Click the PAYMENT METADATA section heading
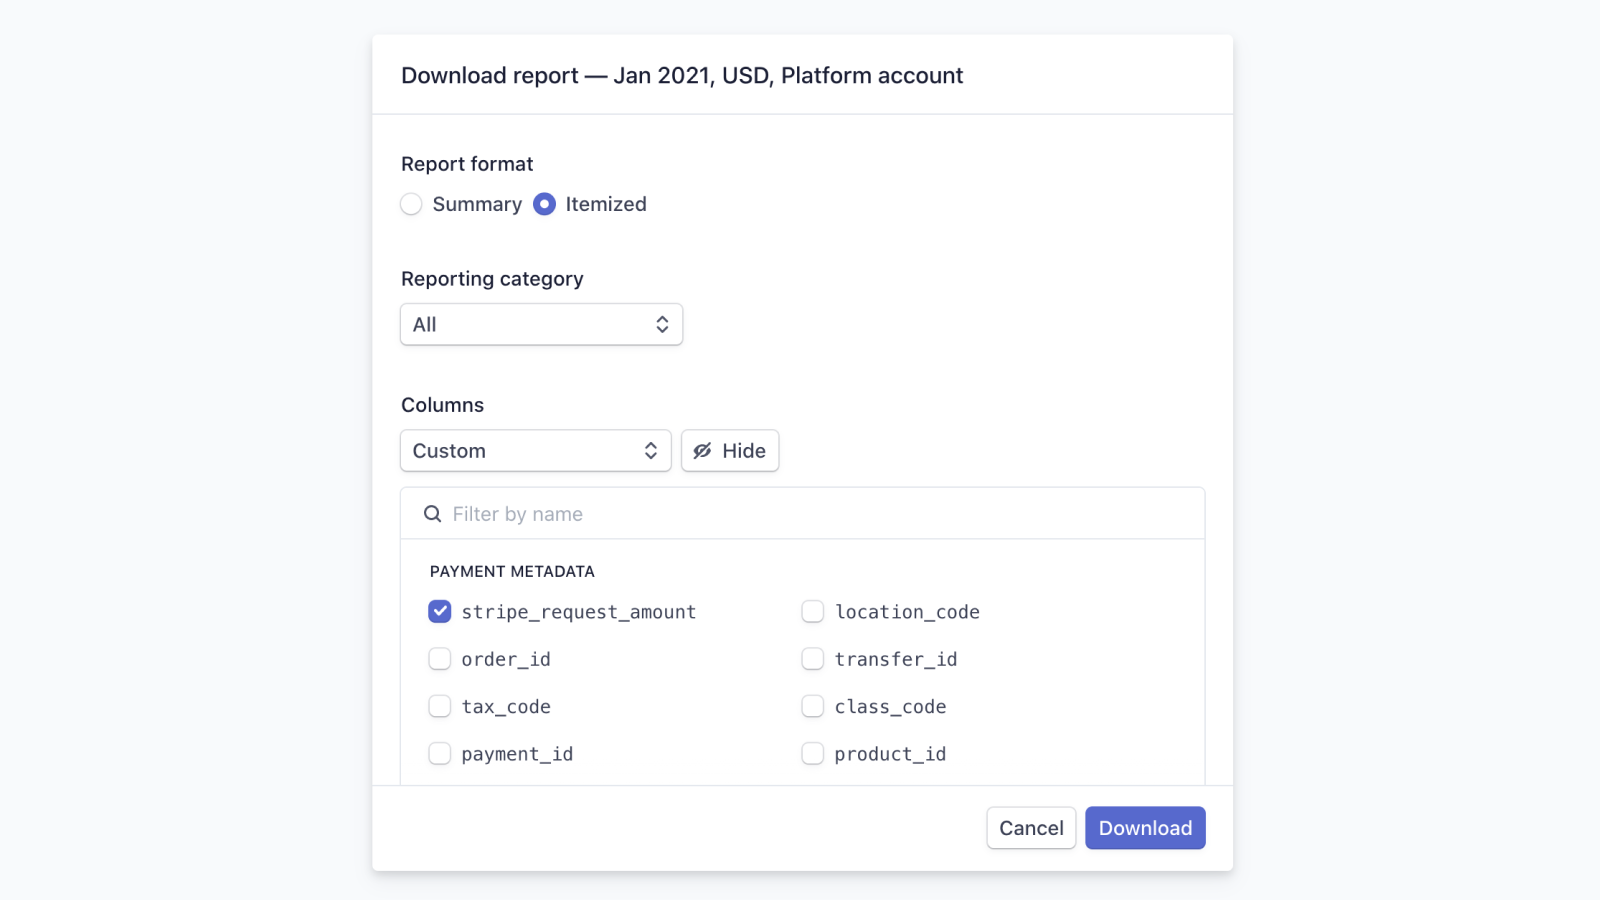The image size is (1600, 900). pos(512,571)
